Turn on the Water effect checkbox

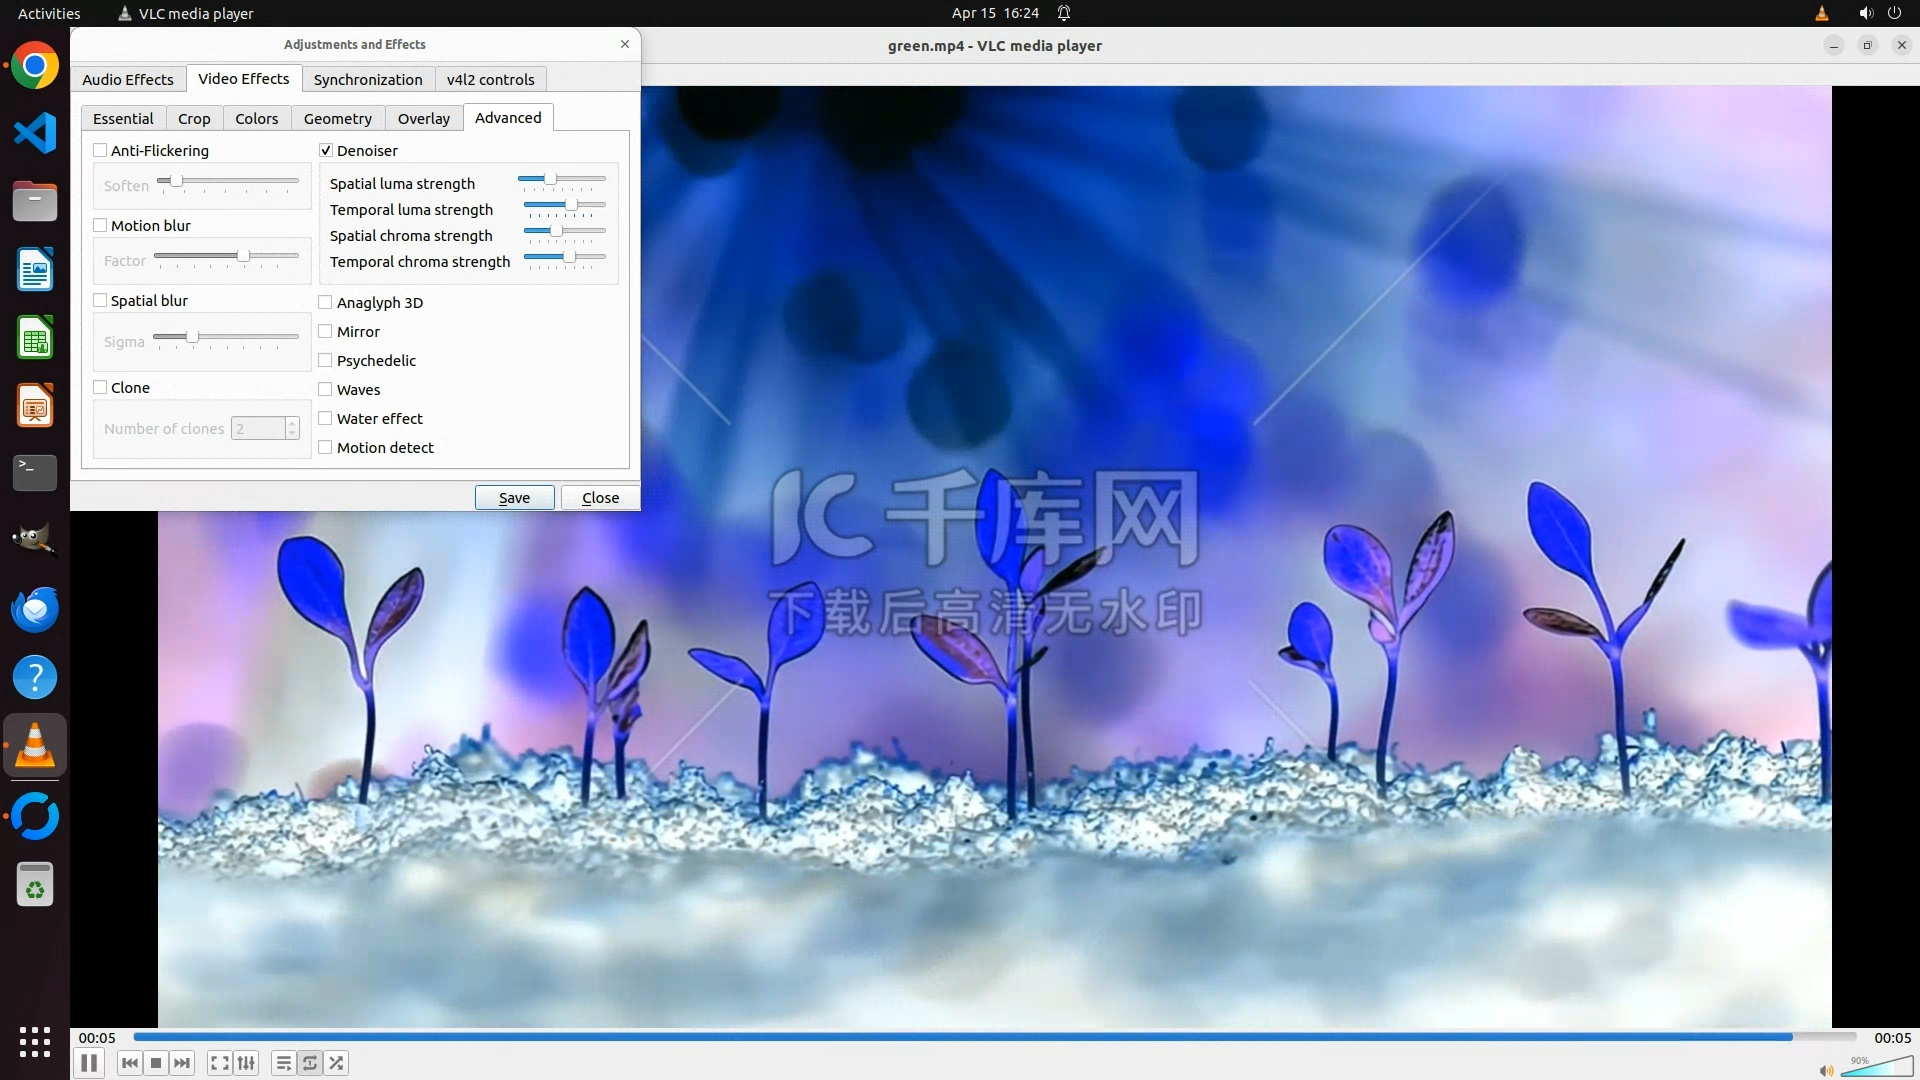coord(326,419)
